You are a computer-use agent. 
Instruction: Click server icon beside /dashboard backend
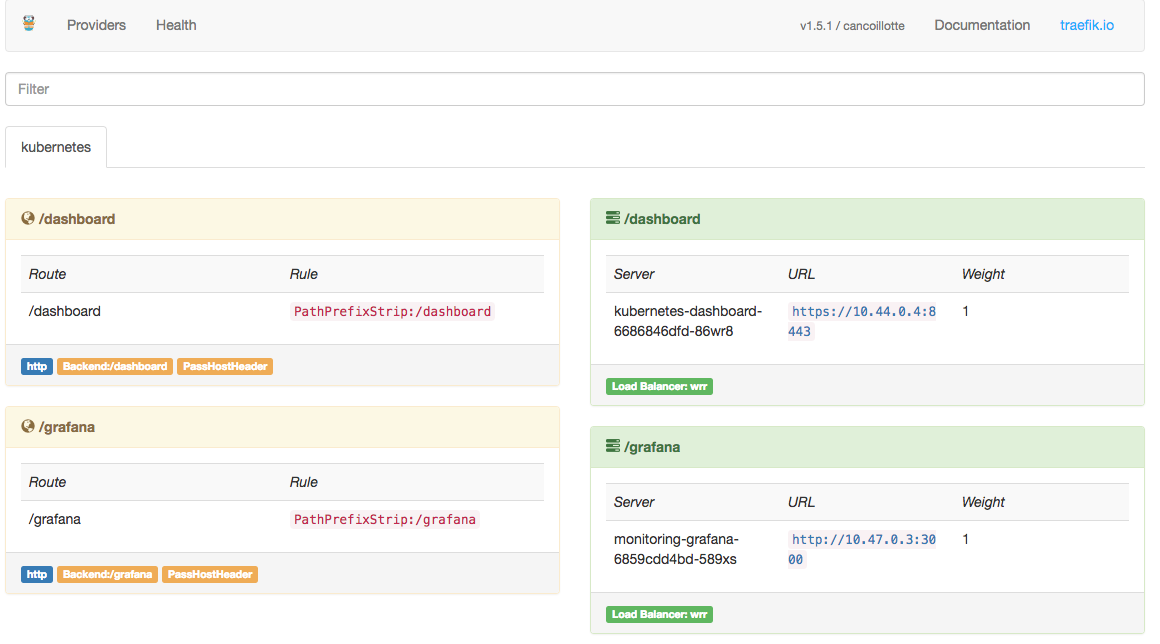tap(613, 217)
